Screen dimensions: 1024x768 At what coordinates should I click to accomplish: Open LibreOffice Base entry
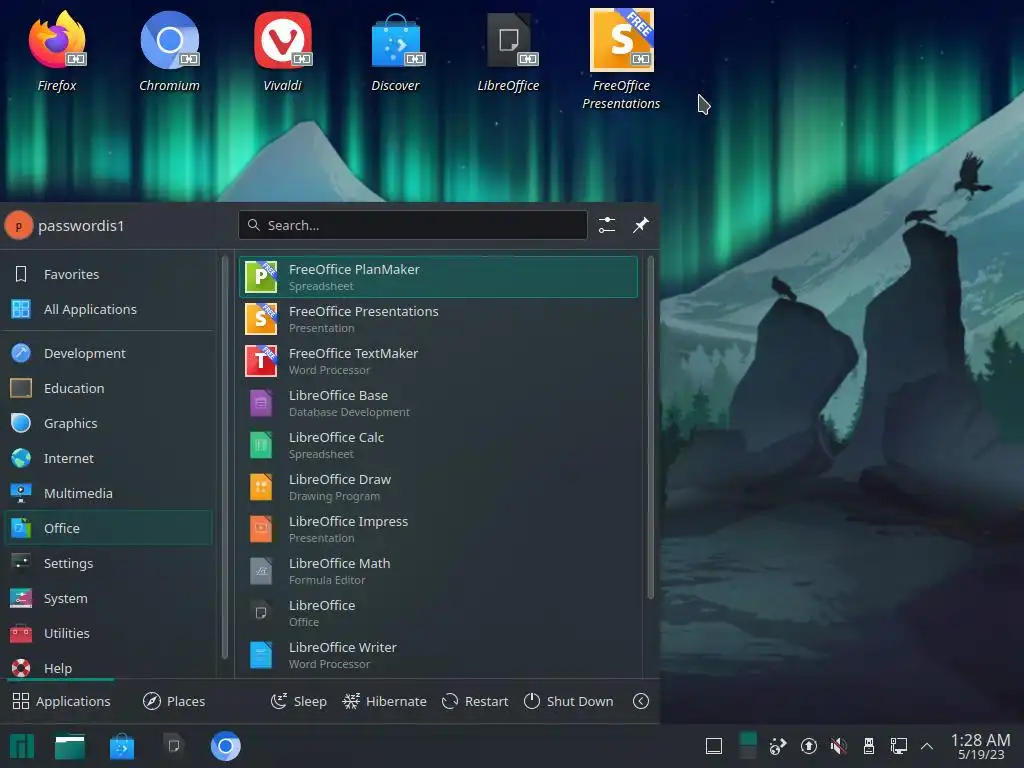438,403
